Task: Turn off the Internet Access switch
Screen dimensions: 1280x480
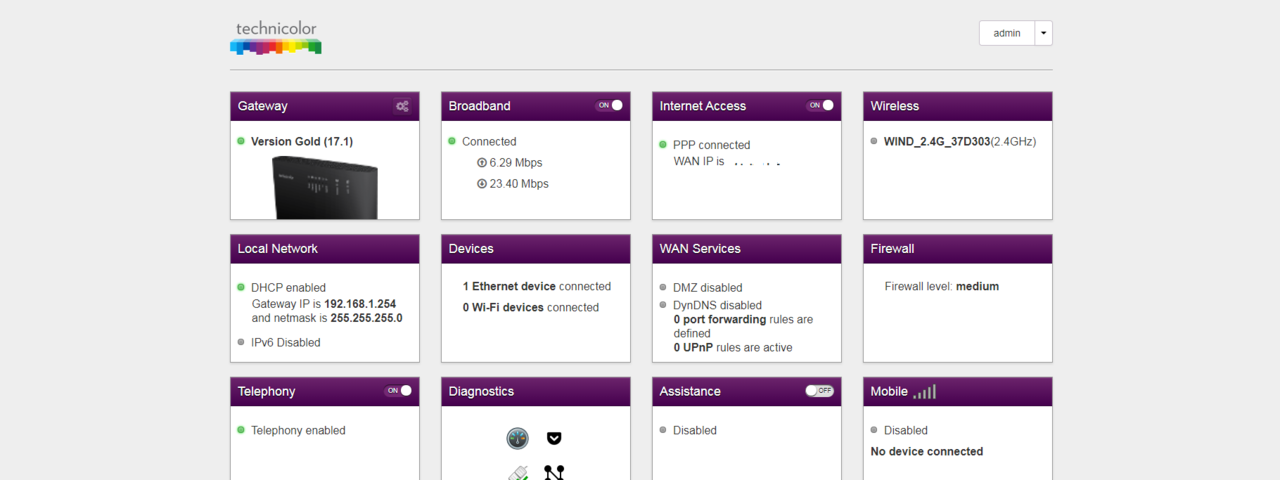Action: [x=820, y=105]
